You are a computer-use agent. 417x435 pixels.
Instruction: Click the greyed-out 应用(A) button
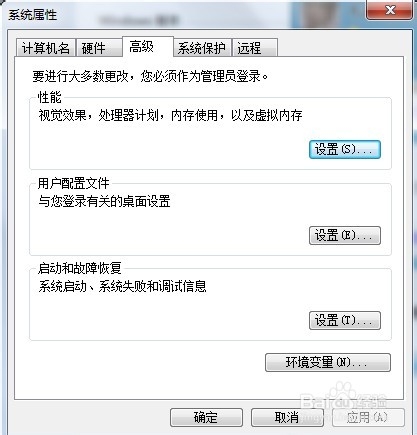pos(368,417)
